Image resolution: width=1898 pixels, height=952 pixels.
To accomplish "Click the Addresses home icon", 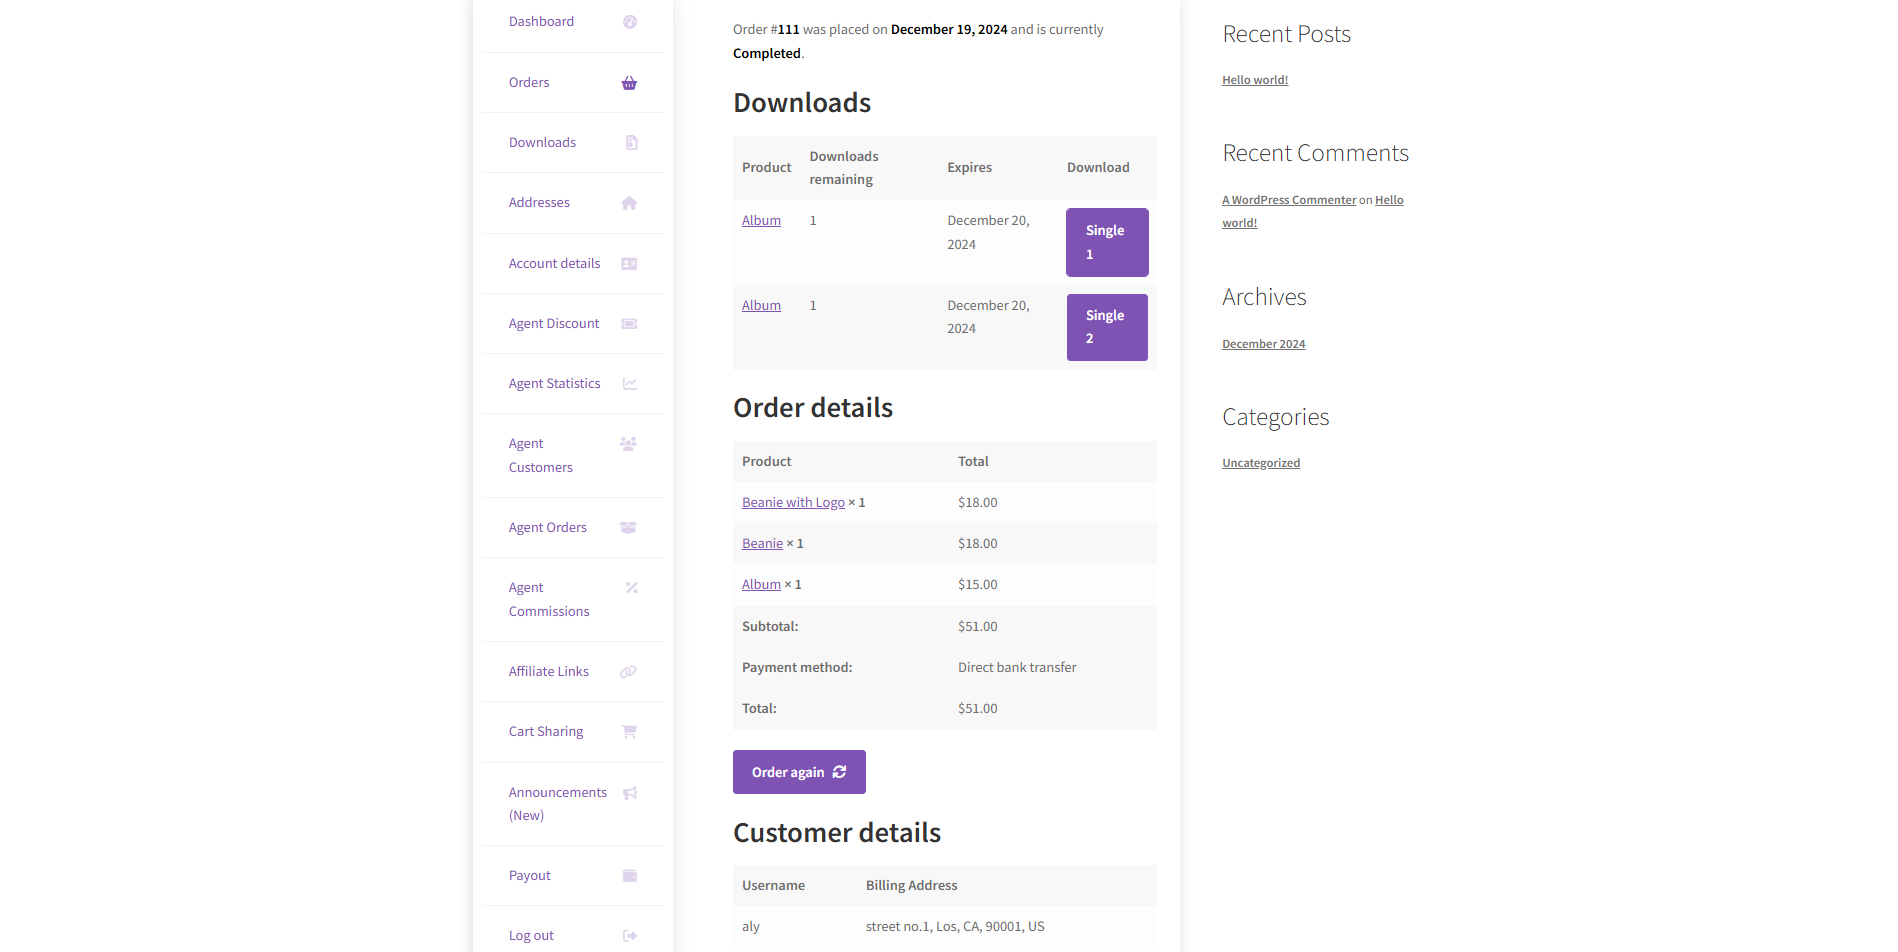I will click(x=629, y=203).
